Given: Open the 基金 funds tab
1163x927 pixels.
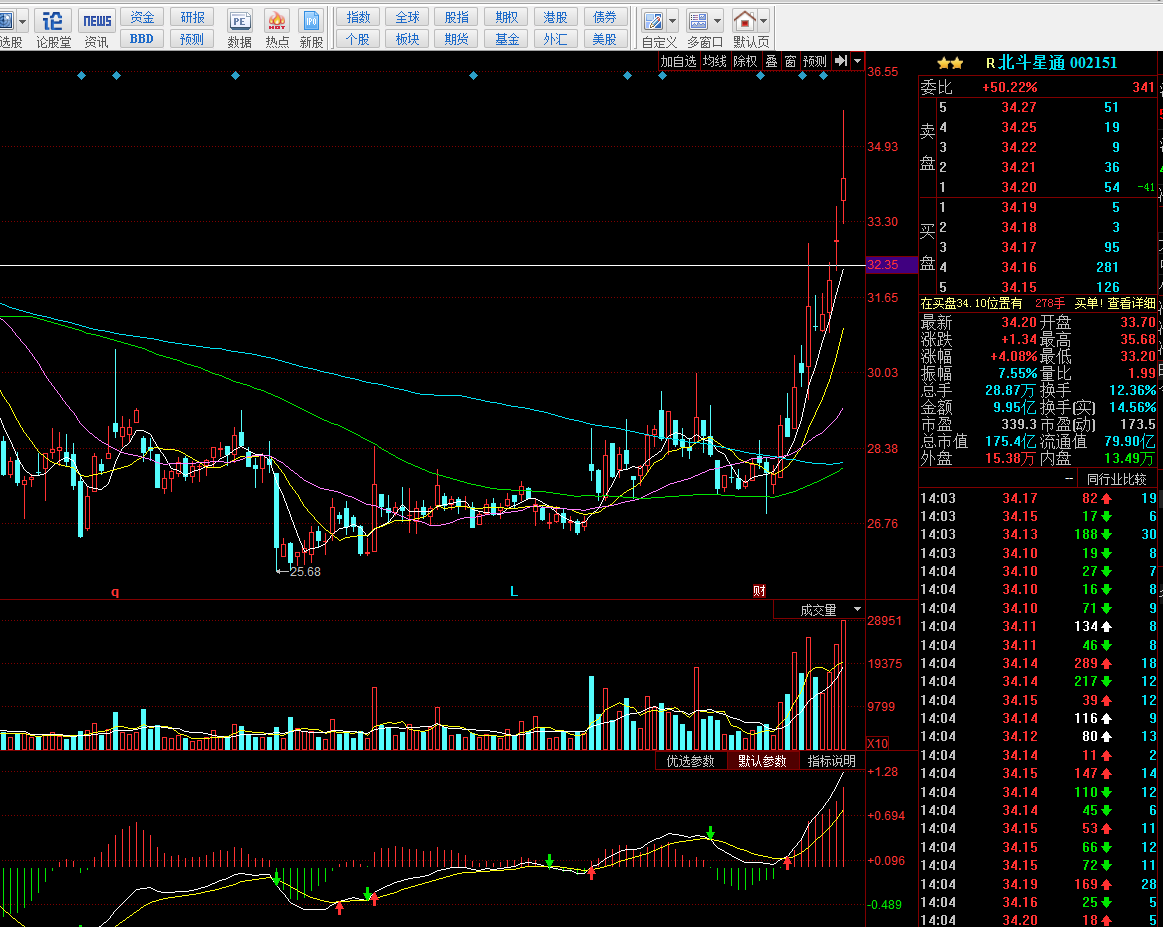Looking at the screenshot, I should click(x=507, y=39).
